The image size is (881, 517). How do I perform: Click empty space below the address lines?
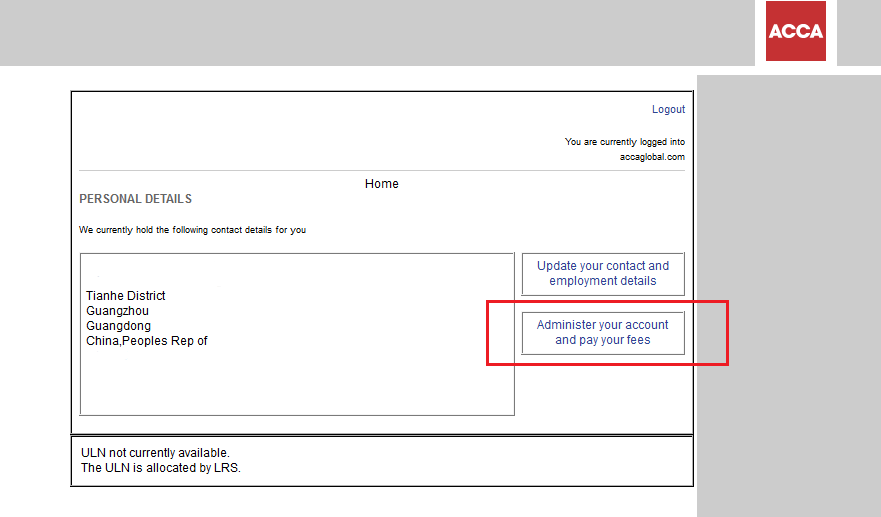coord(296,385)
